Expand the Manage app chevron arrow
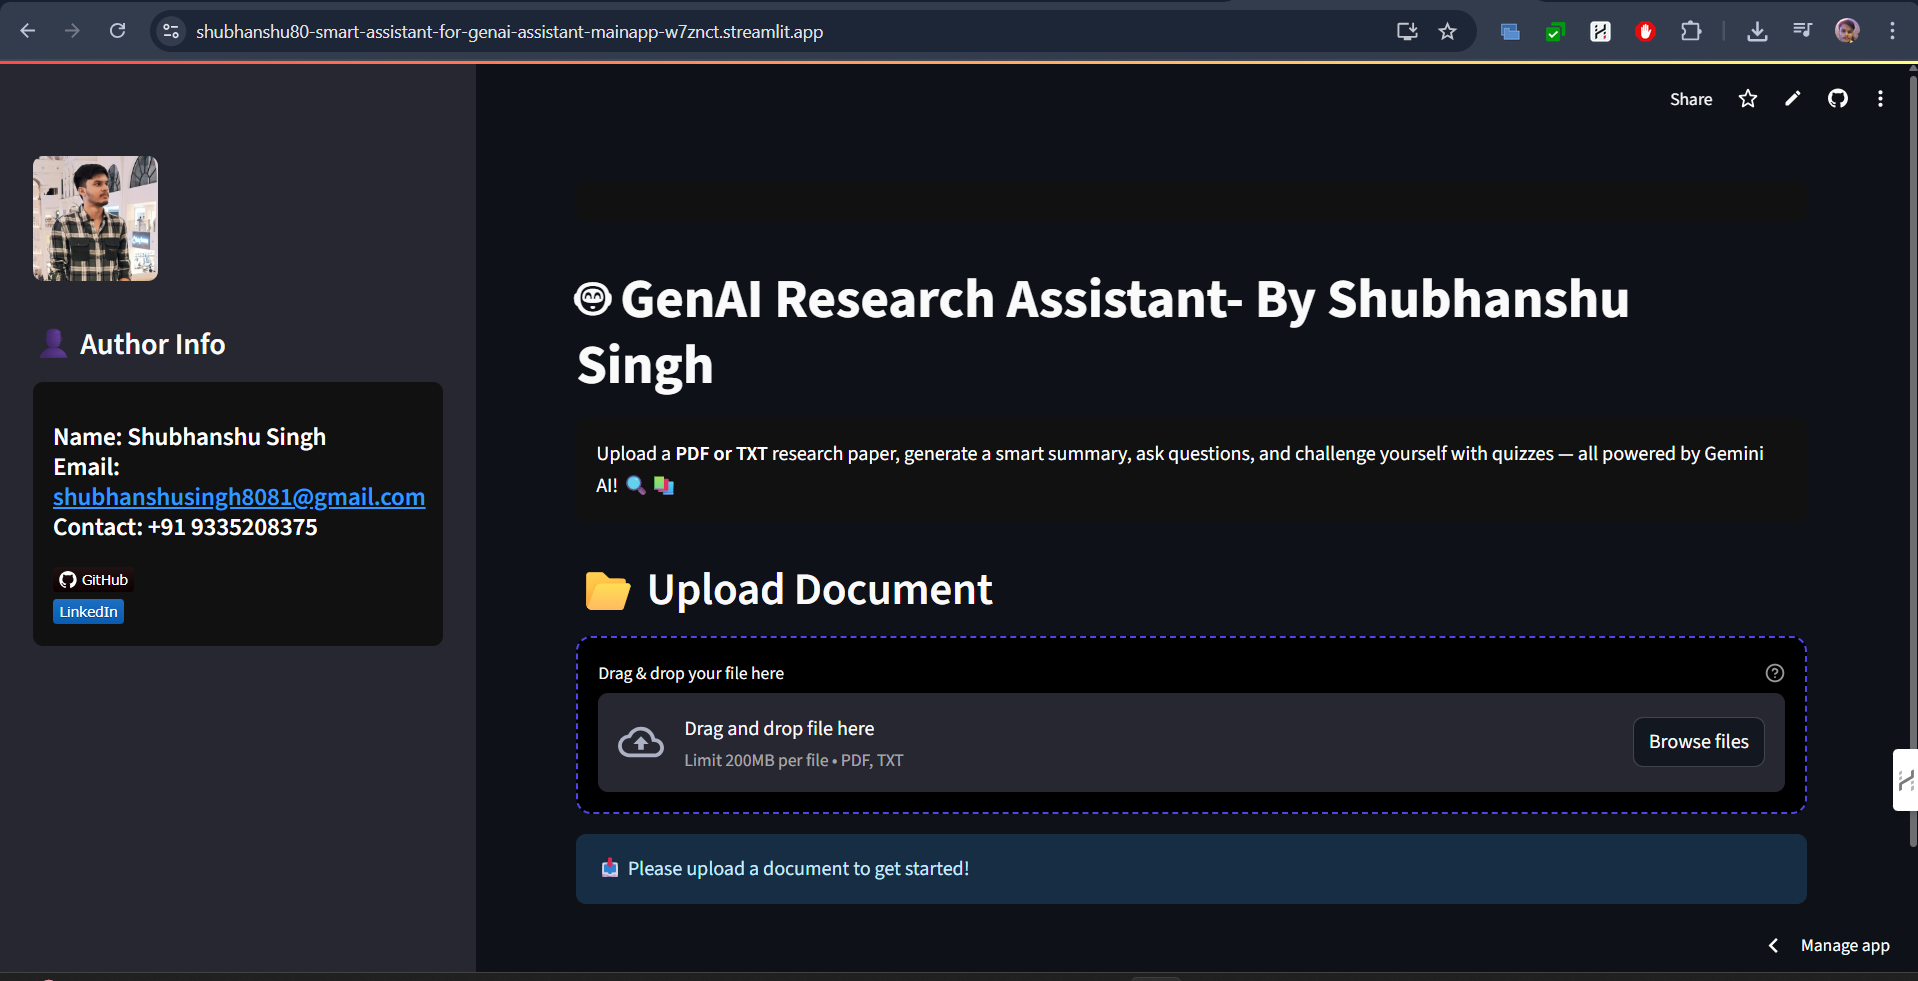Image resolution: width=1918 pixels, height=981 pixels. tap(1773, 946)
